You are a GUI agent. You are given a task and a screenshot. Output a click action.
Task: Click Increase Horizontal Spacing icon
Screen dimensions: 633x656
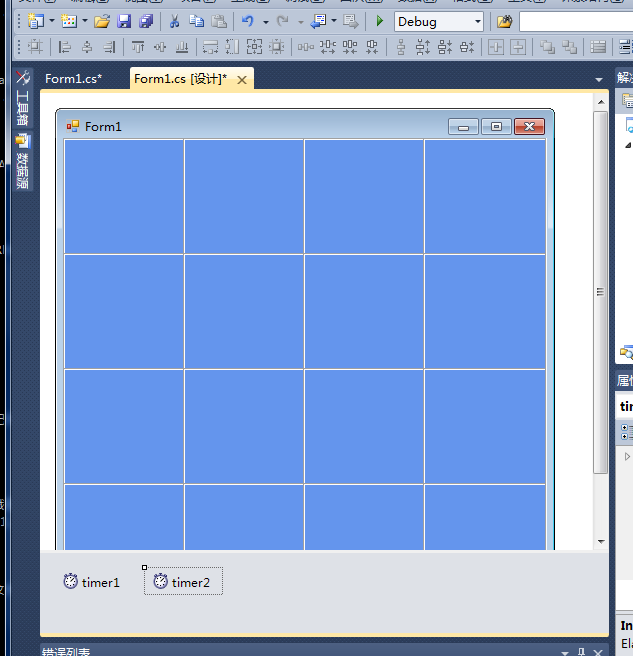(328, 47)
